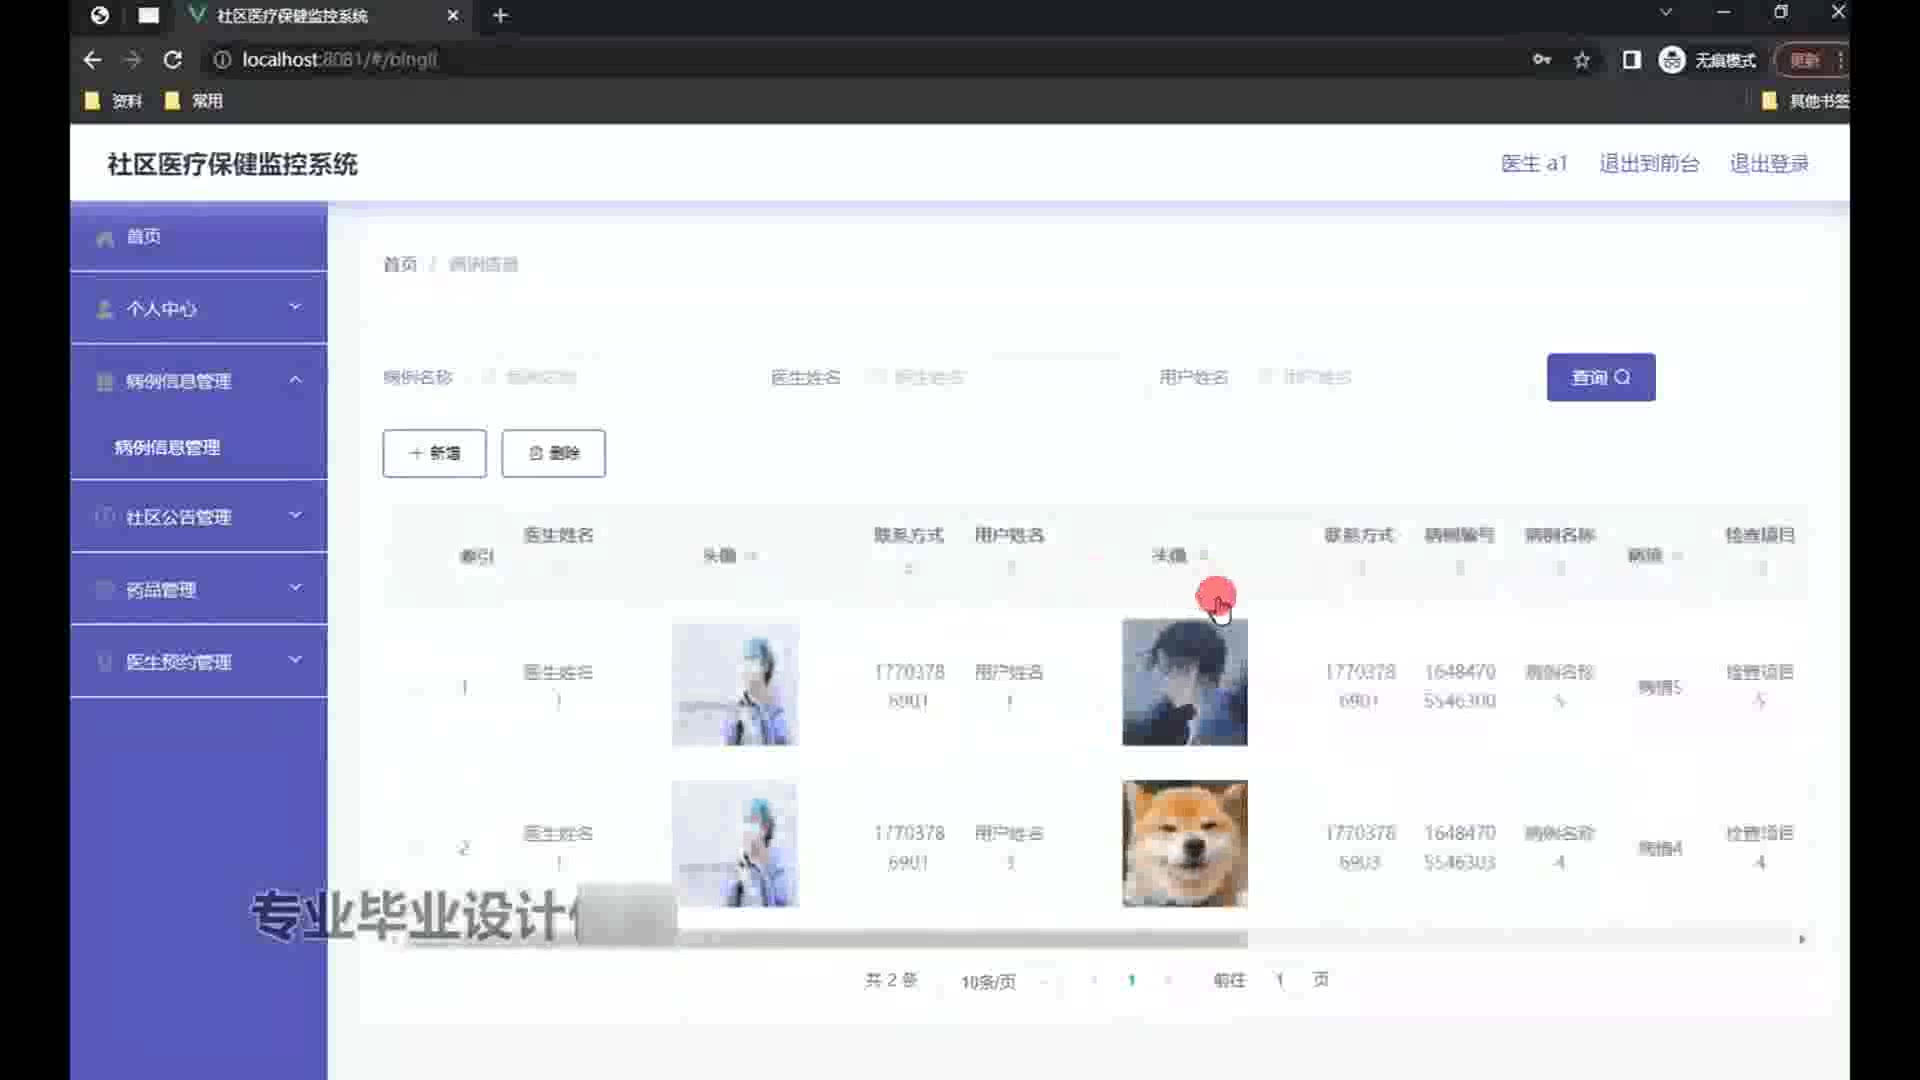Screen dimensions: 1920x1080
Task: Open the browser side panel icon
Action: click(x=1632, y=60)
